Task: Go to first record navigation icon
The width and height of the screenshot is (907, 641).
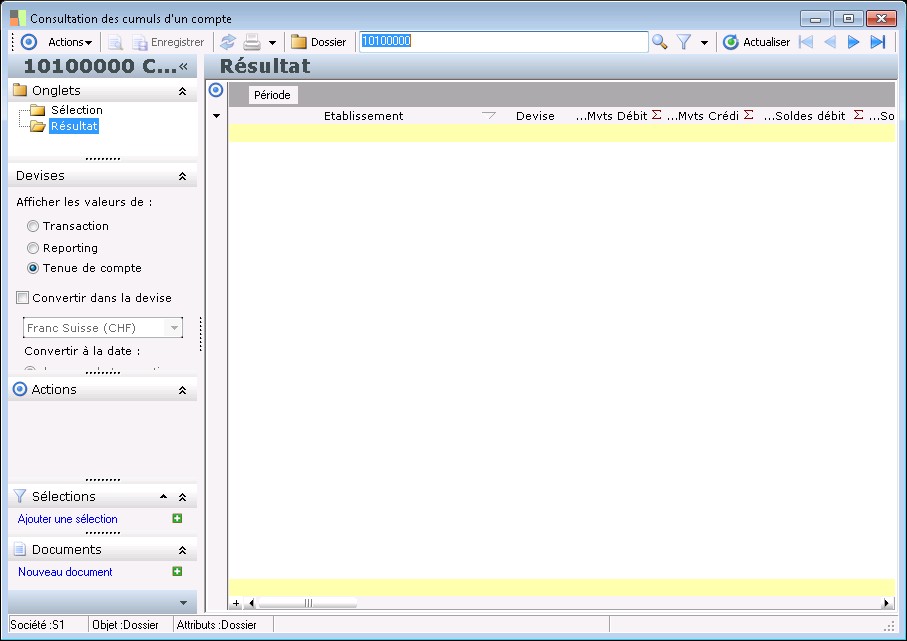Action: [806, 42]
